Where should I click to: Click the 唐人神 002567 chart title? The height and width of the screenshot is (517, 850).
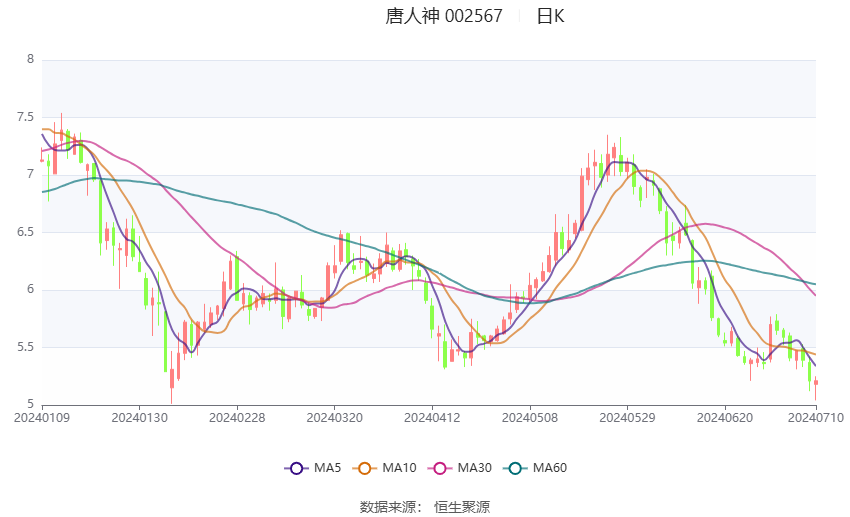coord(444,16)
